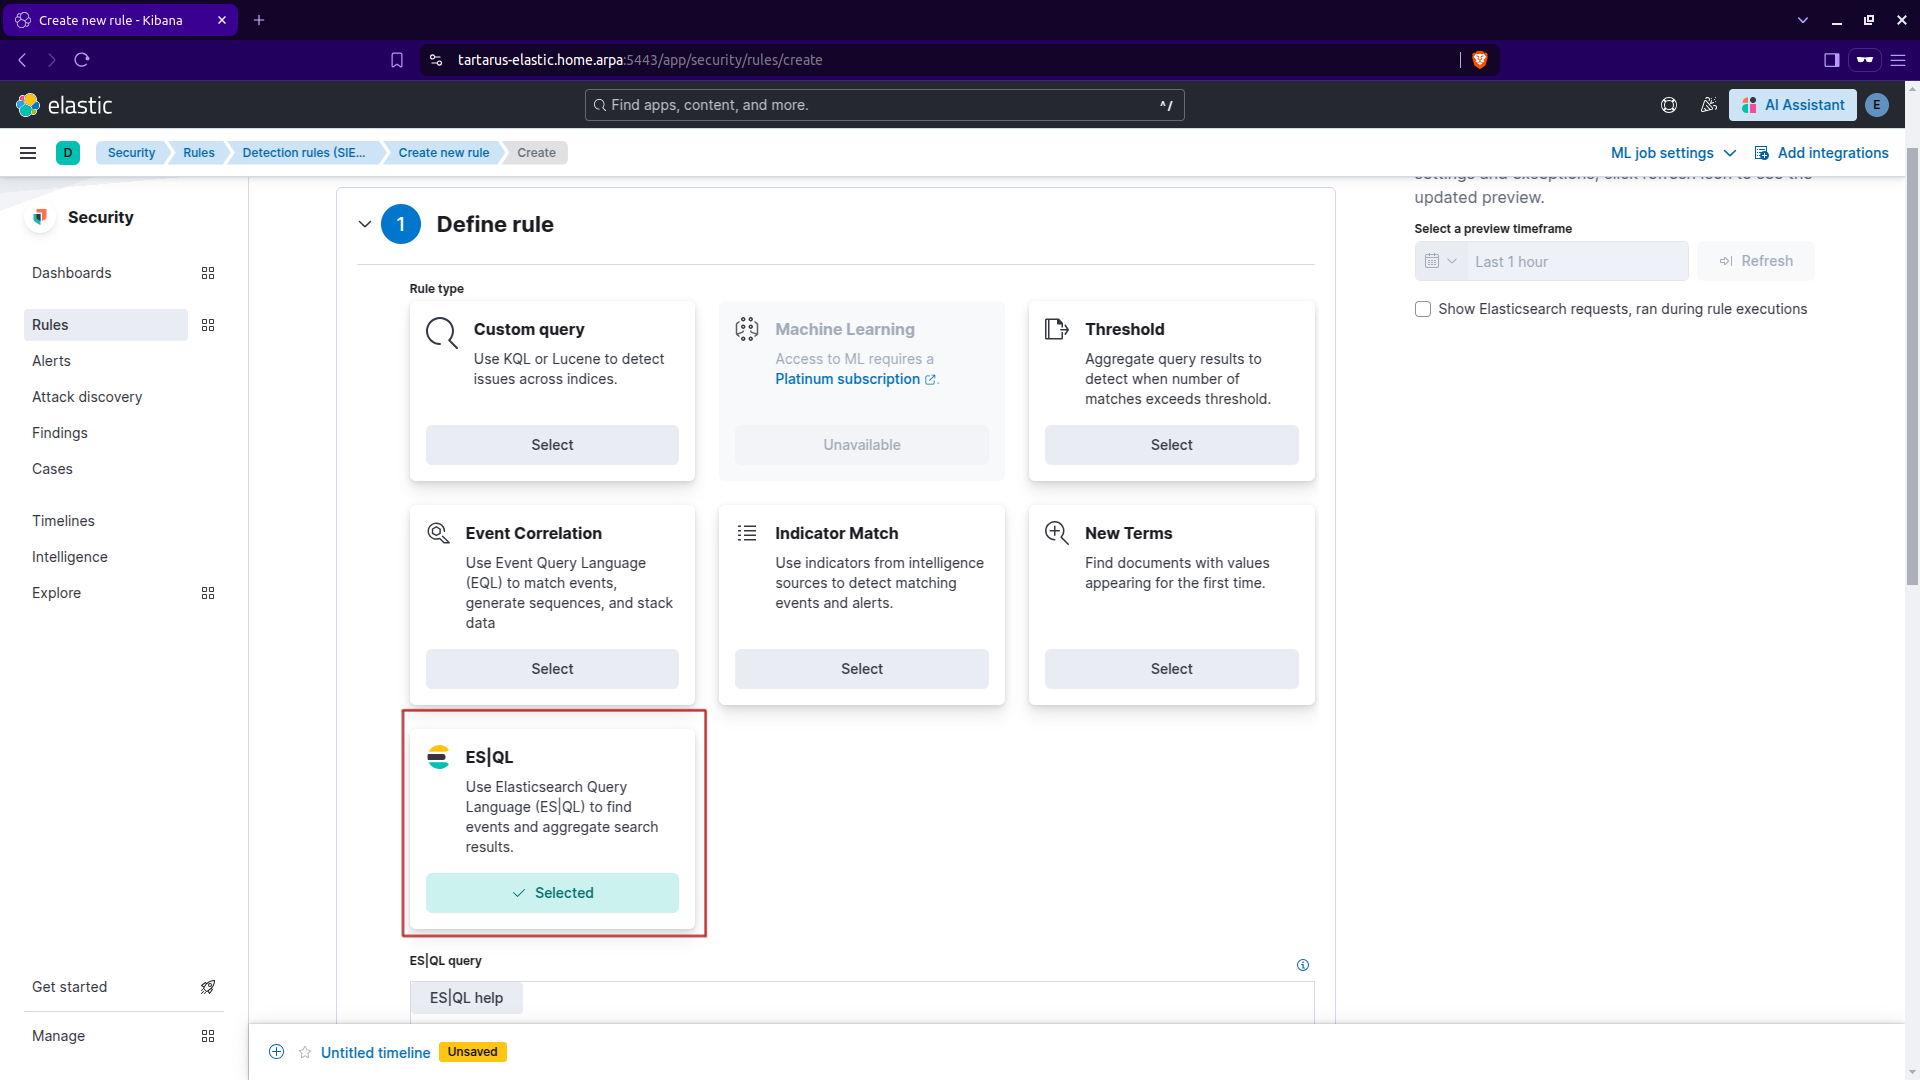Select the Threshold rule type
Viewport: 1920px width, 1080px height.
coord(1171,445)
